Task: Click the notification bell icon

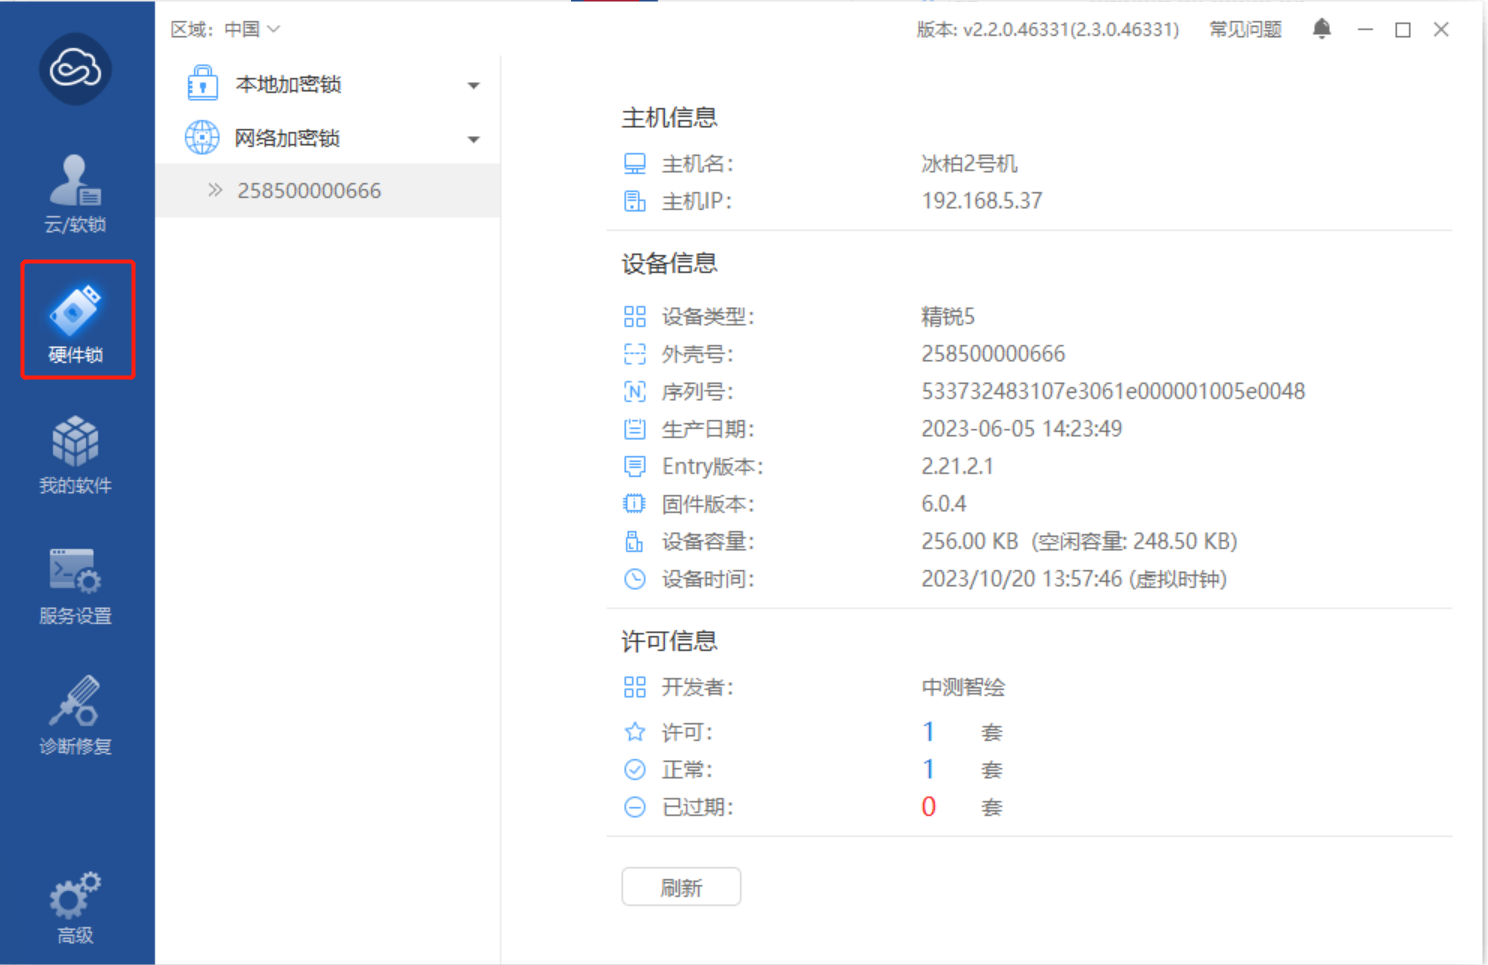Action: pyautogui.click(x=1321, y=29)
